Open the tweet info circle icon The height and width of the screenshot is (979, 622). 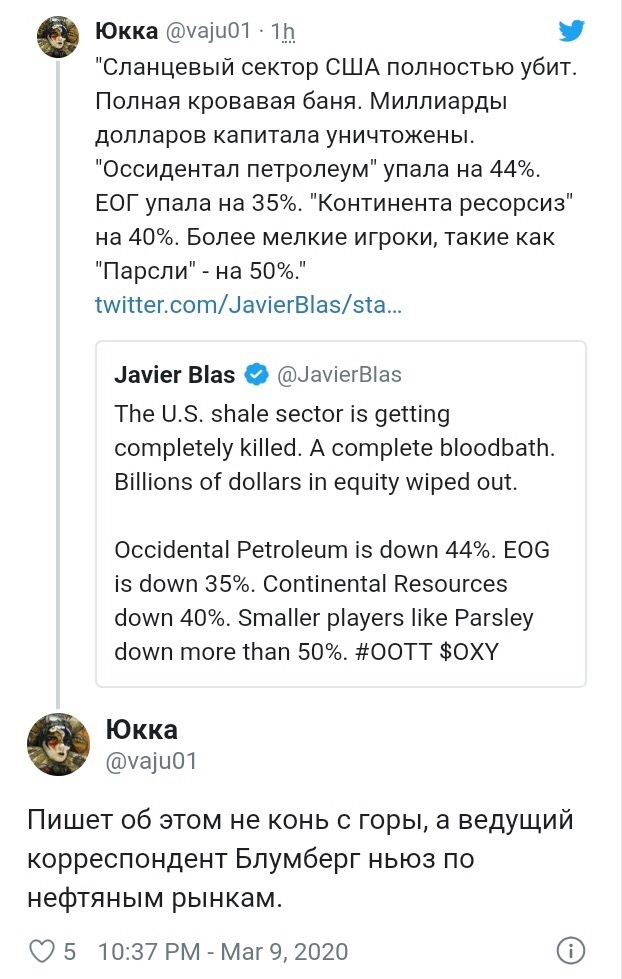pyautogui.click(x=570, y=951)
